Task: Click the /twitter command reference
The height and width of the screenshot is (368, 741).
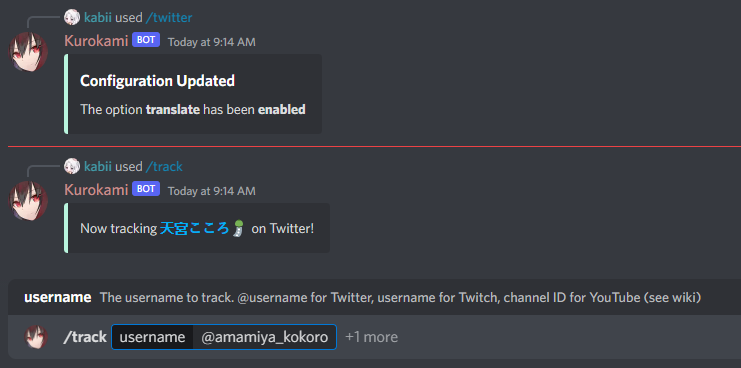Action: [169, 18]
